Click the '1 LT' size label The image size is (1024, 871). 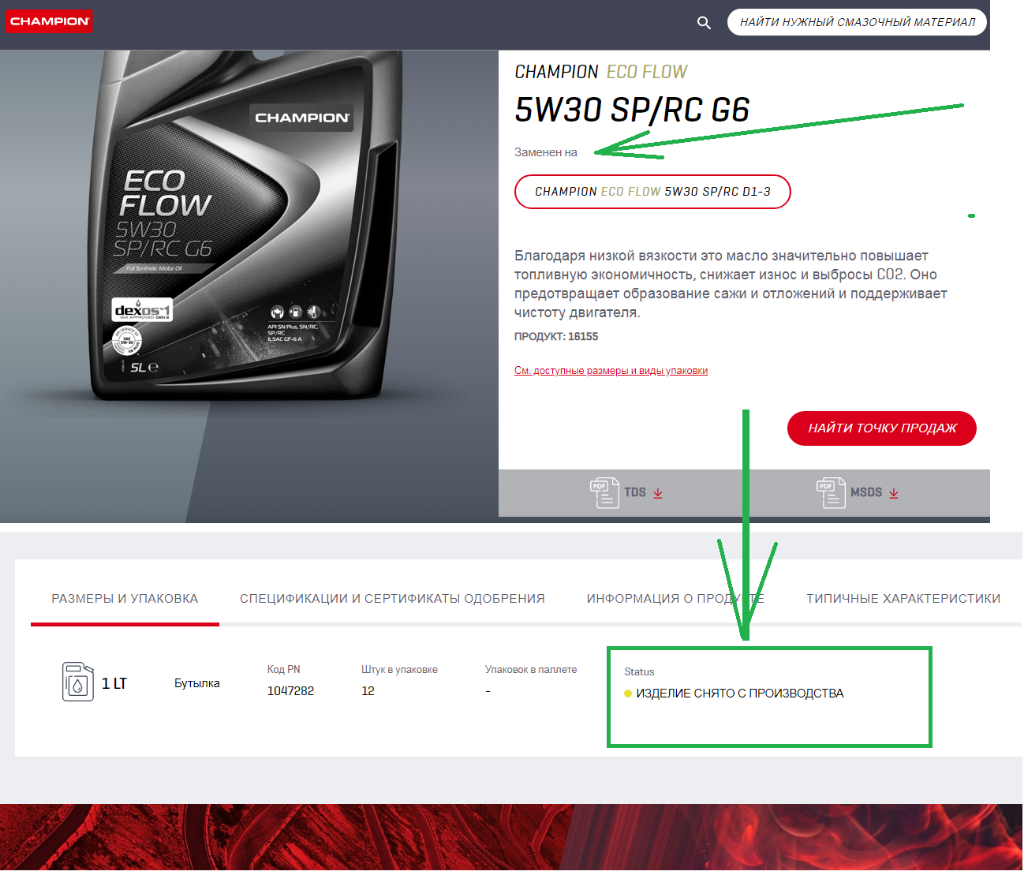(114, 684)
